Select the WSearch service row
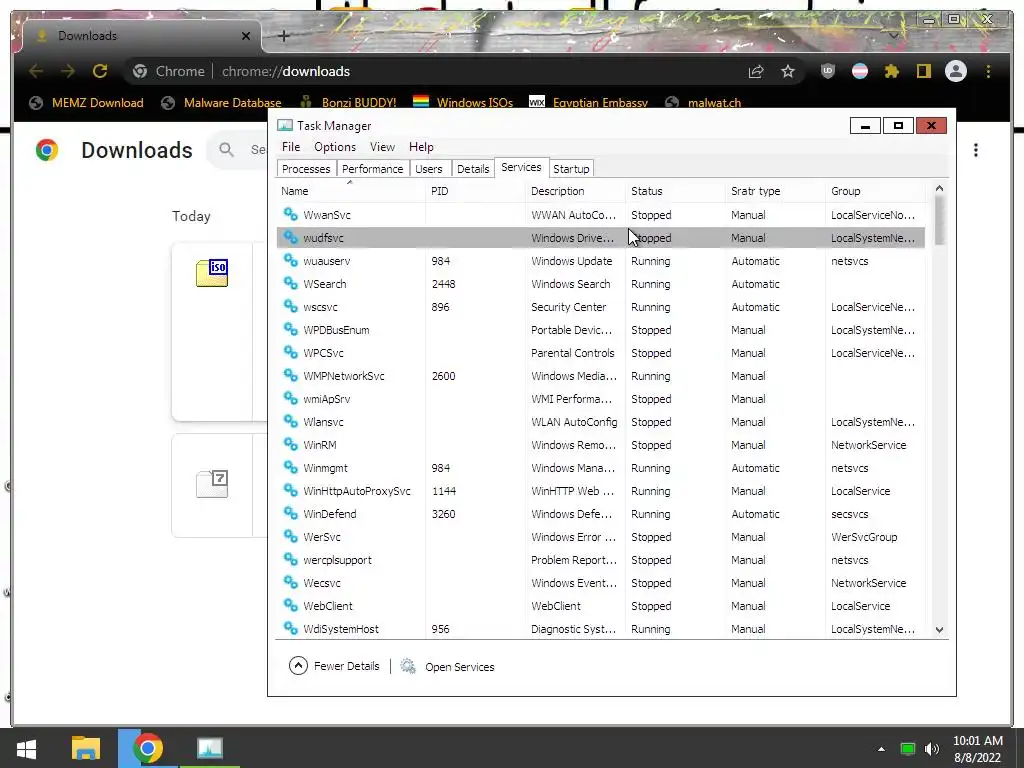This screenshot has height=768, width=1024. (x=601, y=283)
